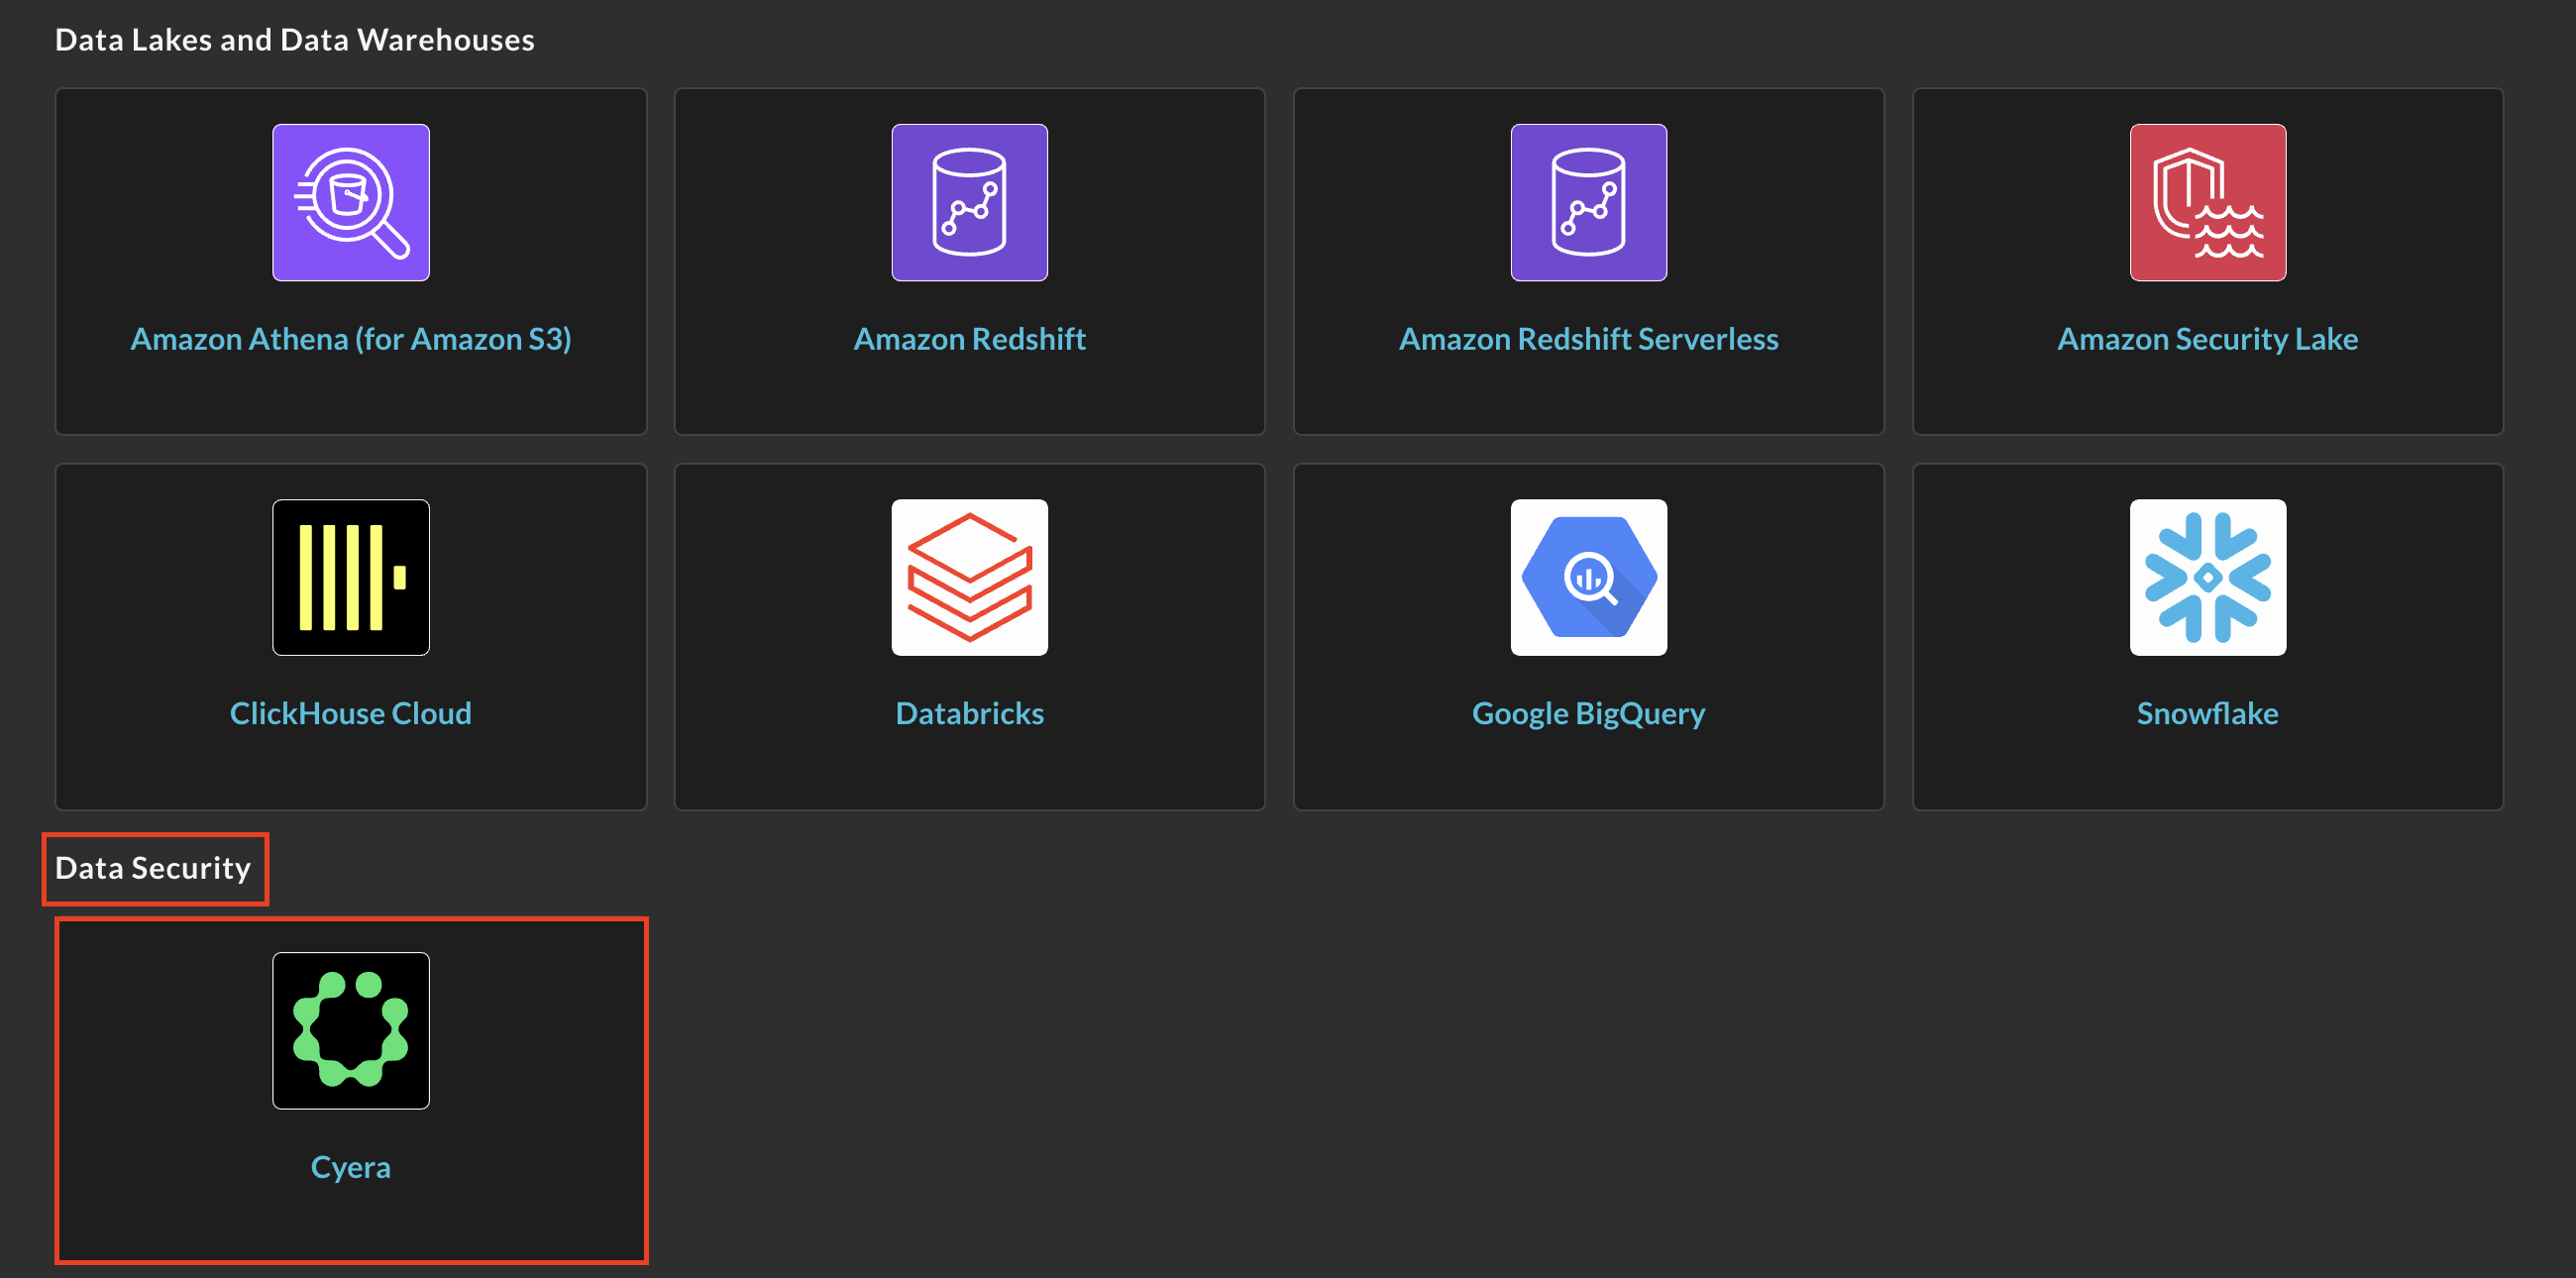
Task: Open the Amazon Athena (for Amazon S3) link
Action: click(x=351, y=339)
